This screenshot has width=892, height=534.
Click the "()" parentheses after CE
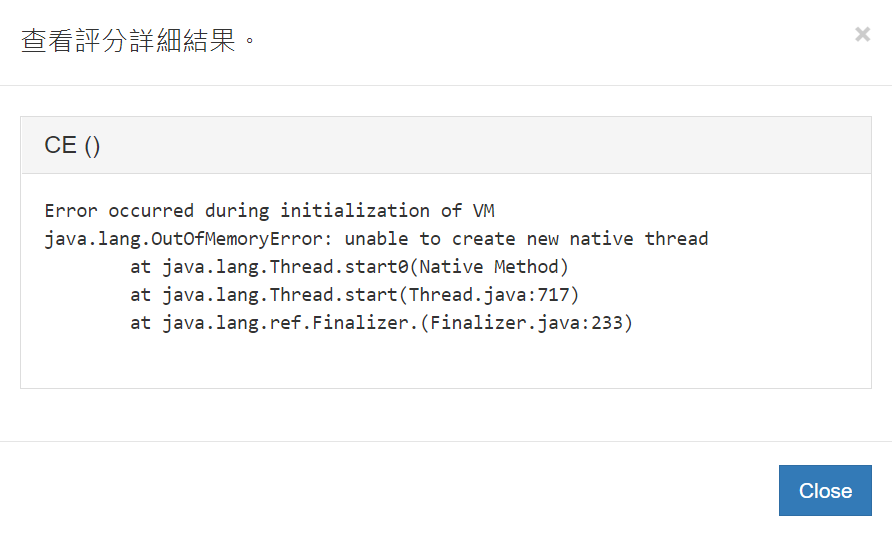click(91, 145)
